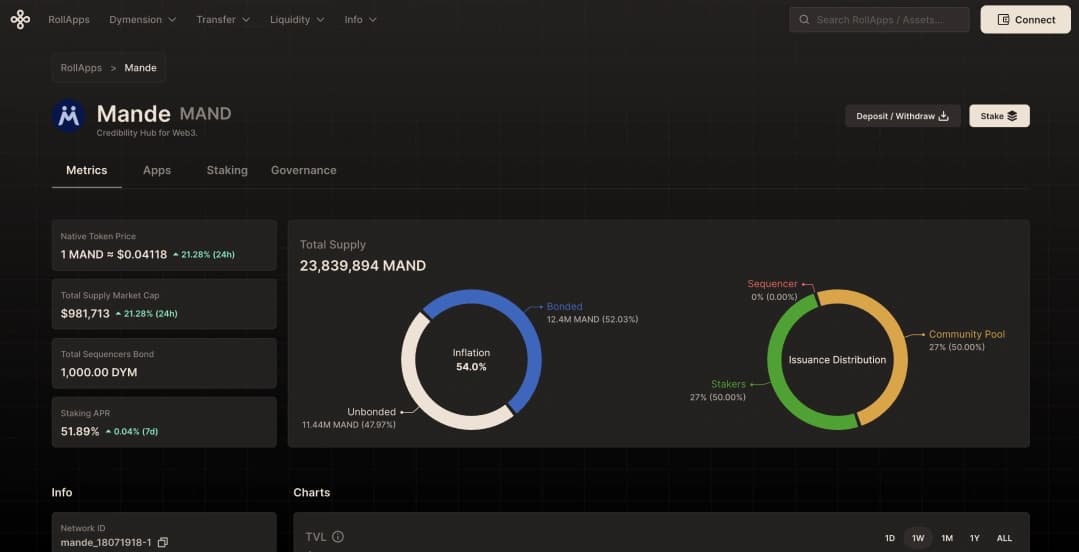Select the 1W chart range

coord(918,538)
